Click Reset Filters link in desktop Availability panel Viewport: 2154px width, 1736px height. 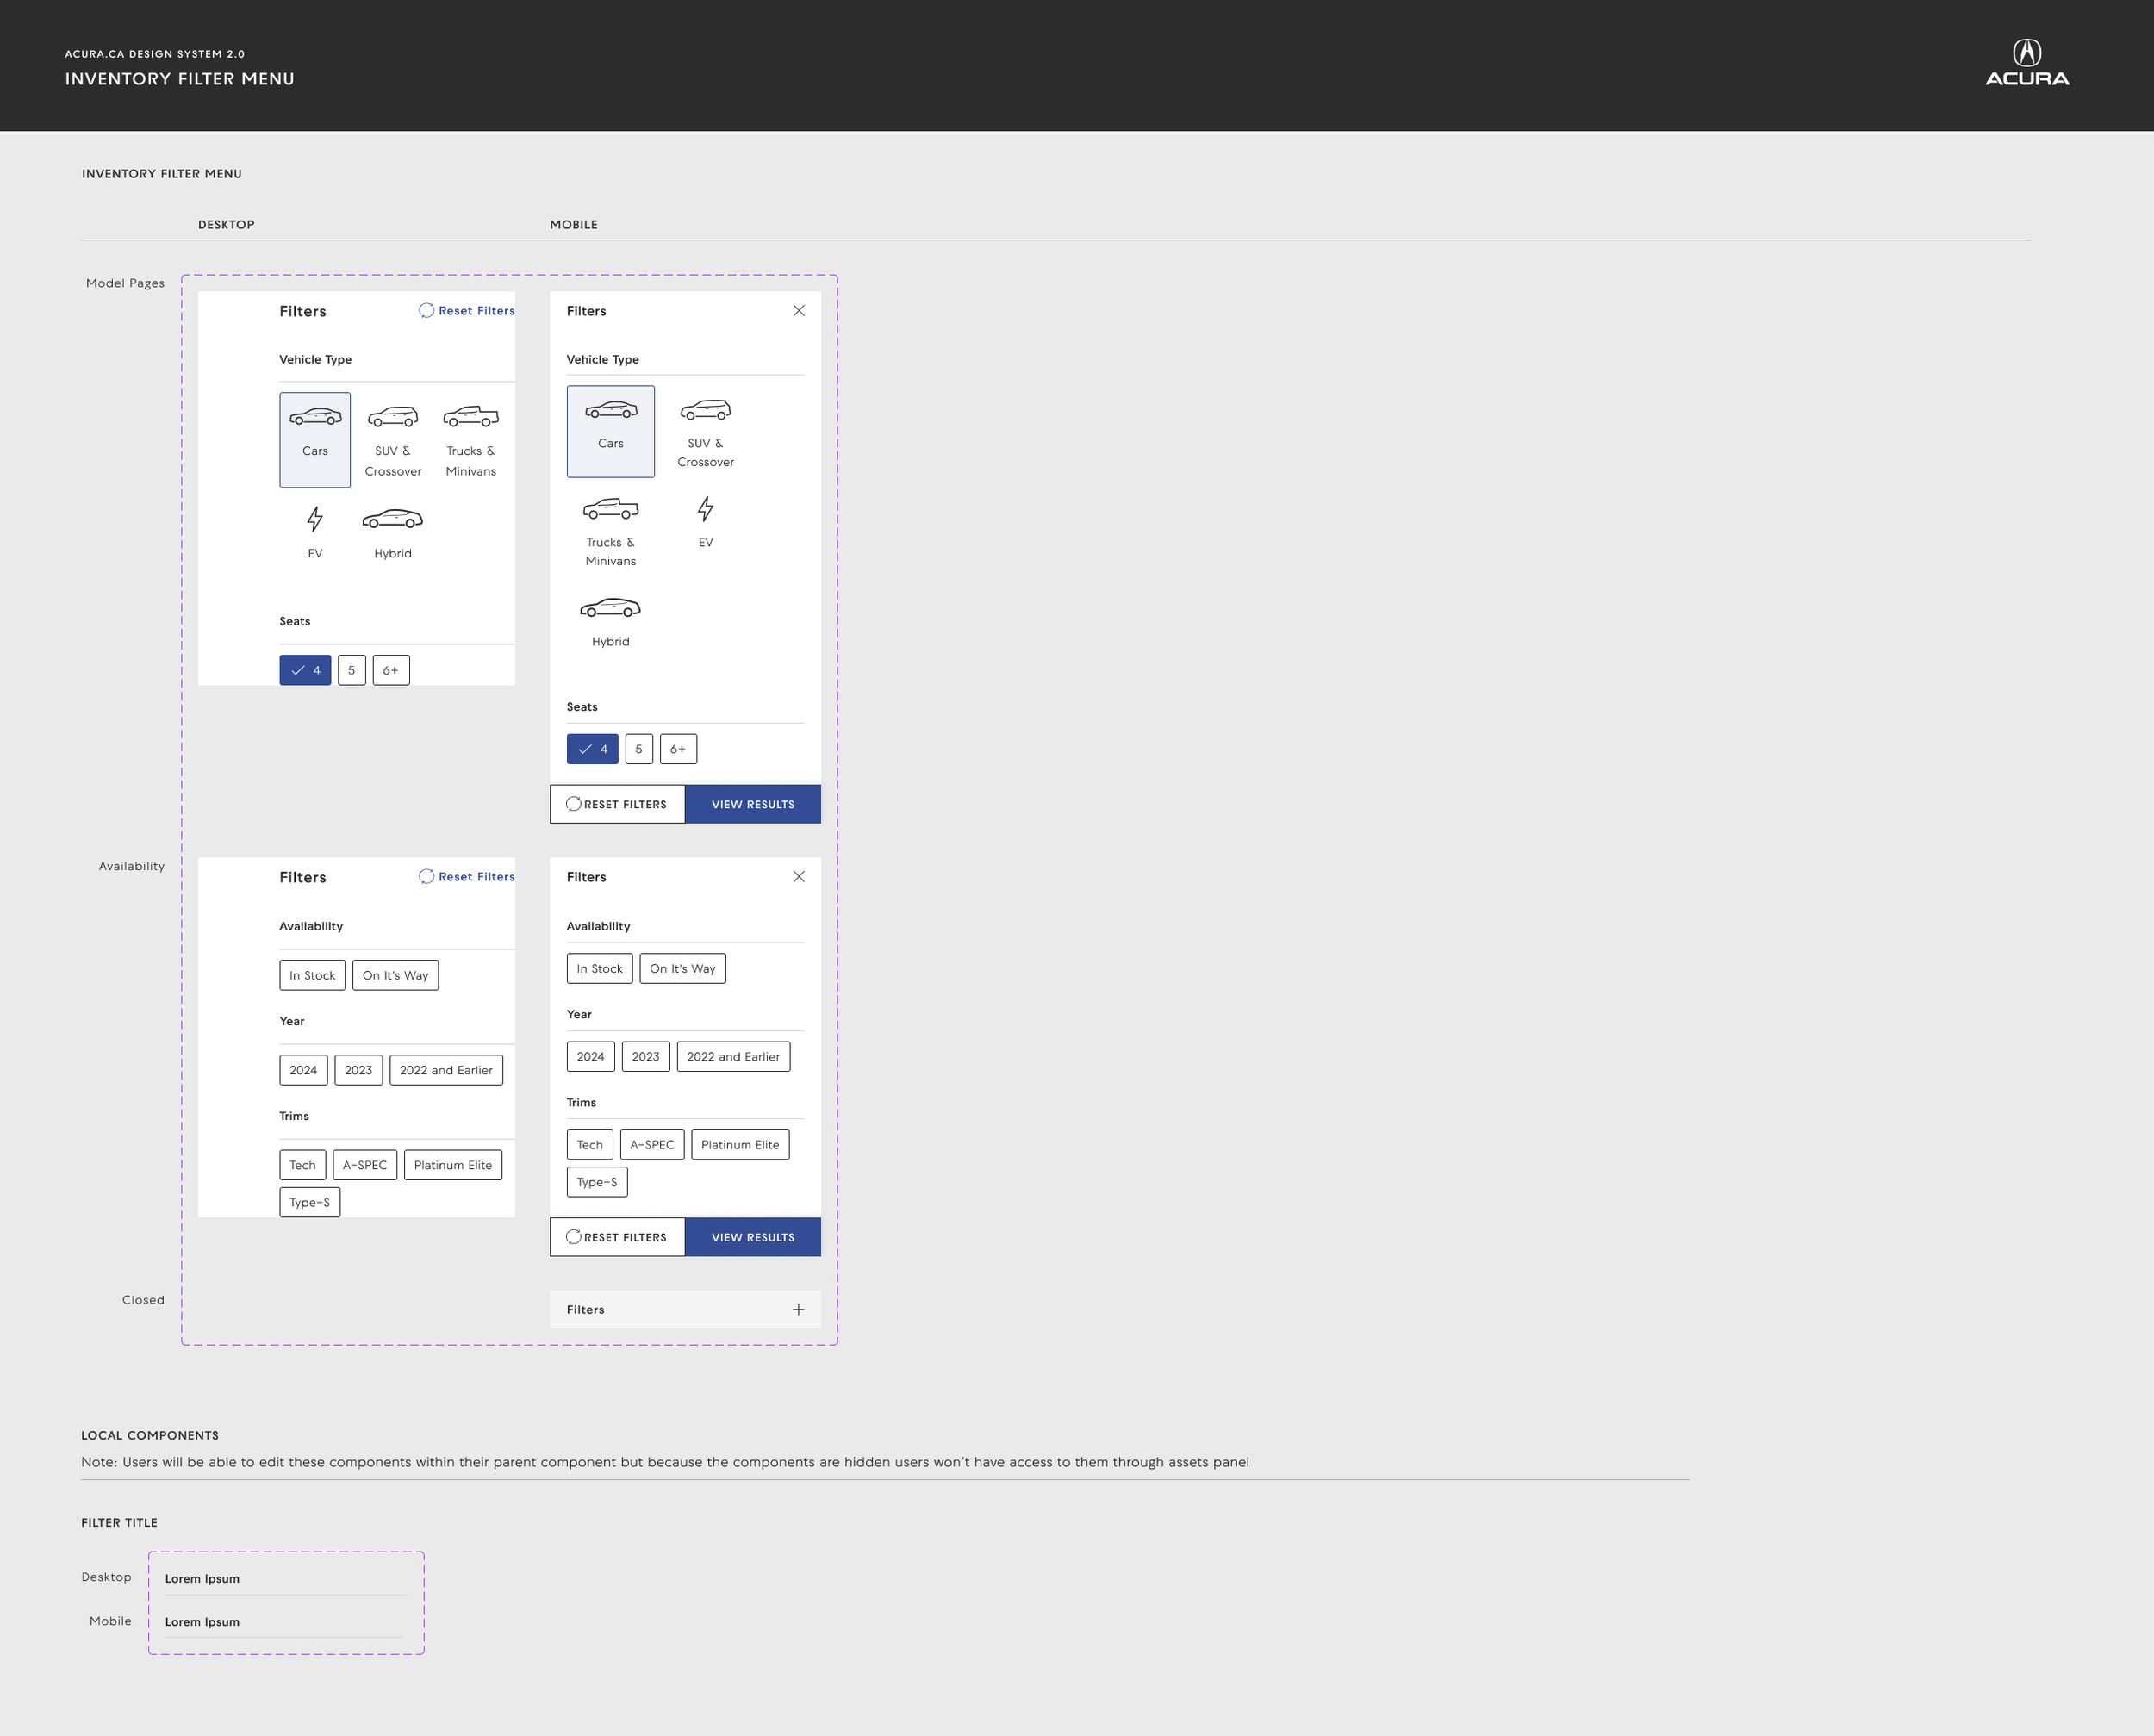click(x=467, y=877)
